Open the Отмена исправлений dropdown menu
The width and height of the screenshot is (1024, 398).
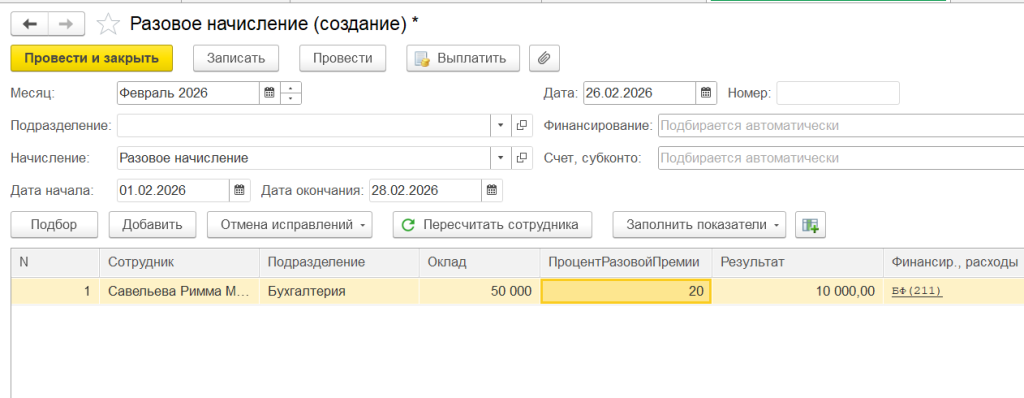290,225
